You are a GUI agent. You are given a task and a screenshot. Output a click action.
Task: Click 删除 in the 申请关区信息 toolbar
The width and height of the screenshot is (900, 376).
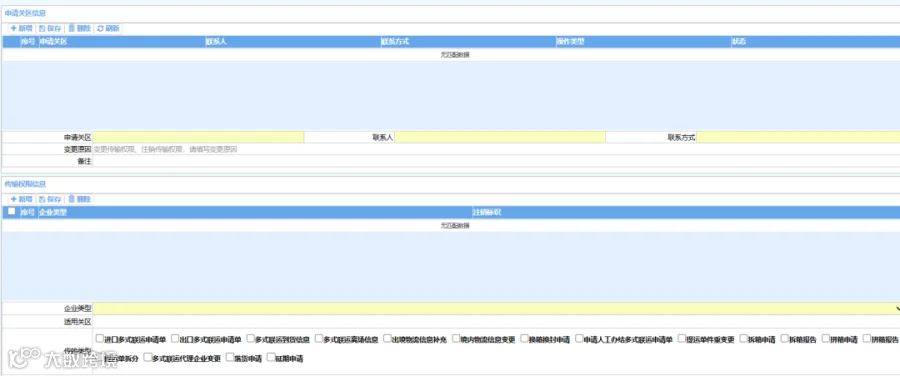79,28
